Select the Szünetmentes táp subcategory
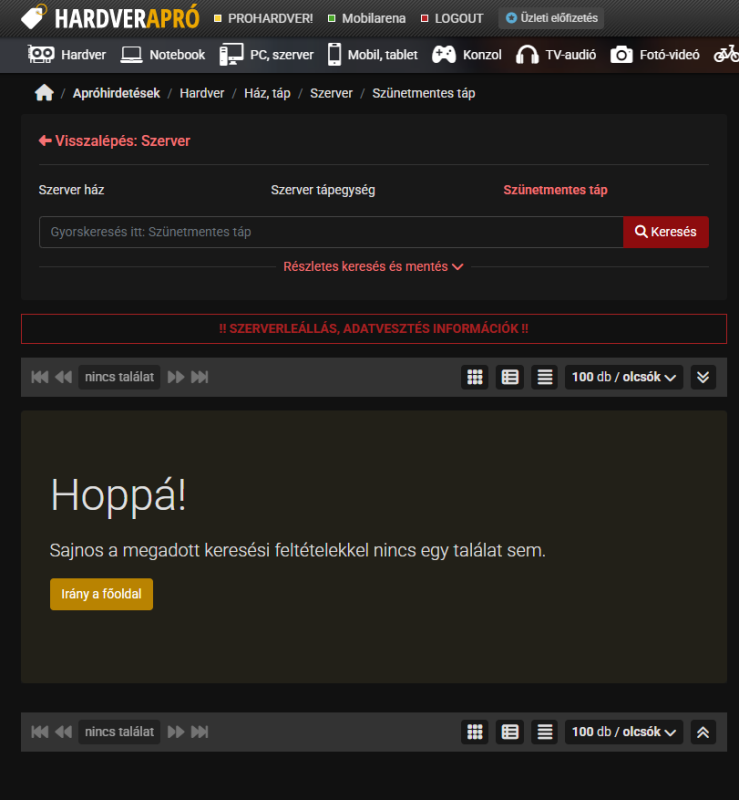The height and width of the screenshot is (800, 739). point(555,190)
